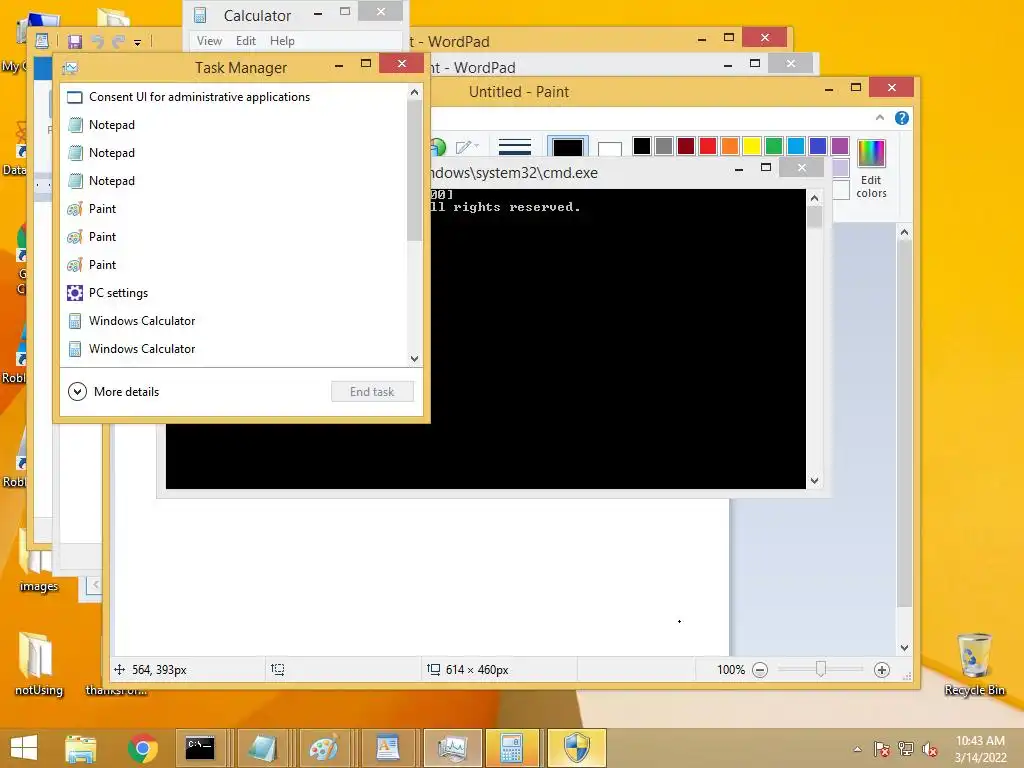Open Paint Help question mark icon

point(902,118)
